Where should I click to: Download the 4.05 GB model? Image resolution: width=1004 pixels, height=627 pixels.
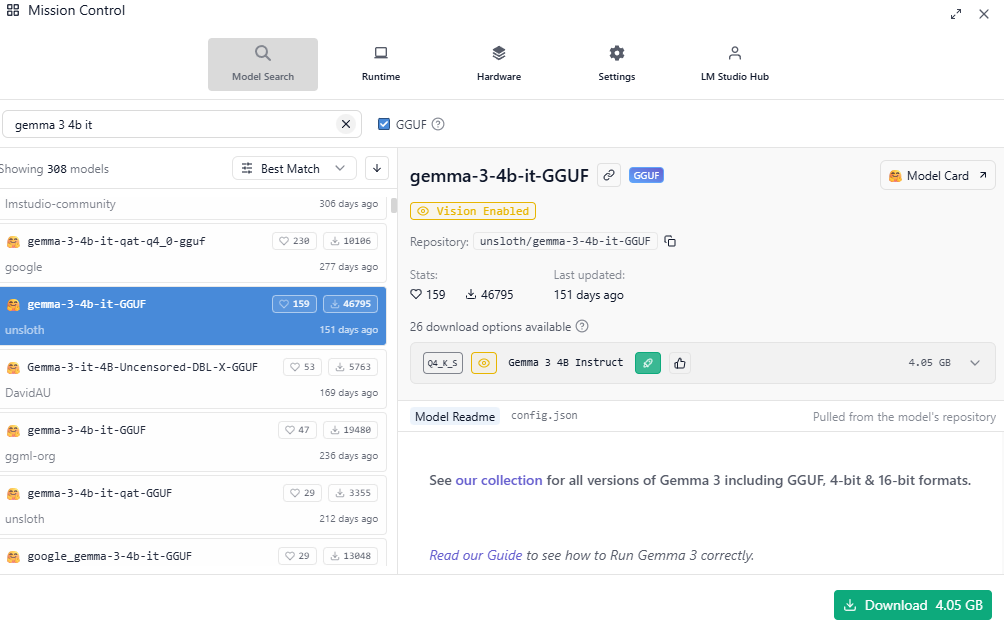[x=912, y=605]
